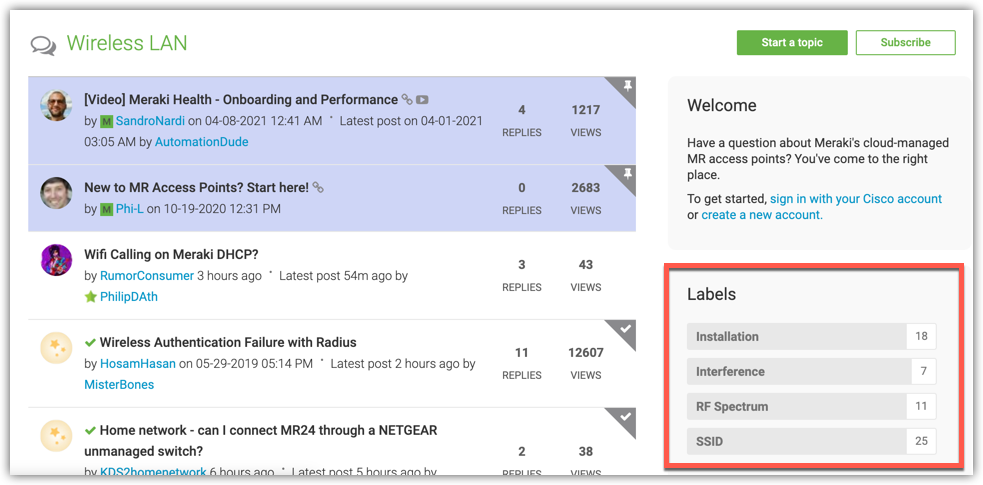Click the 2683 views count
Viewport: 983px width, 485px height.
[x=586, y=188]
